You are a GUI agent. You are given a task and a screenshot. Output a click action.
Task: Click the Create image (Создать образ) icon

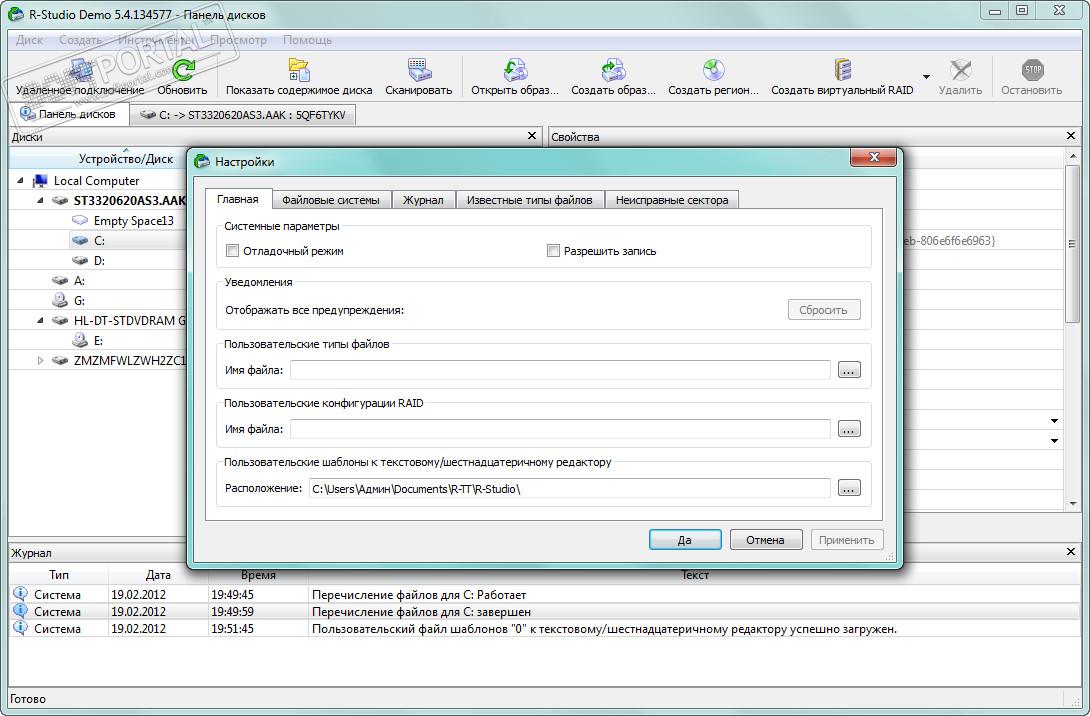(613, 70)
